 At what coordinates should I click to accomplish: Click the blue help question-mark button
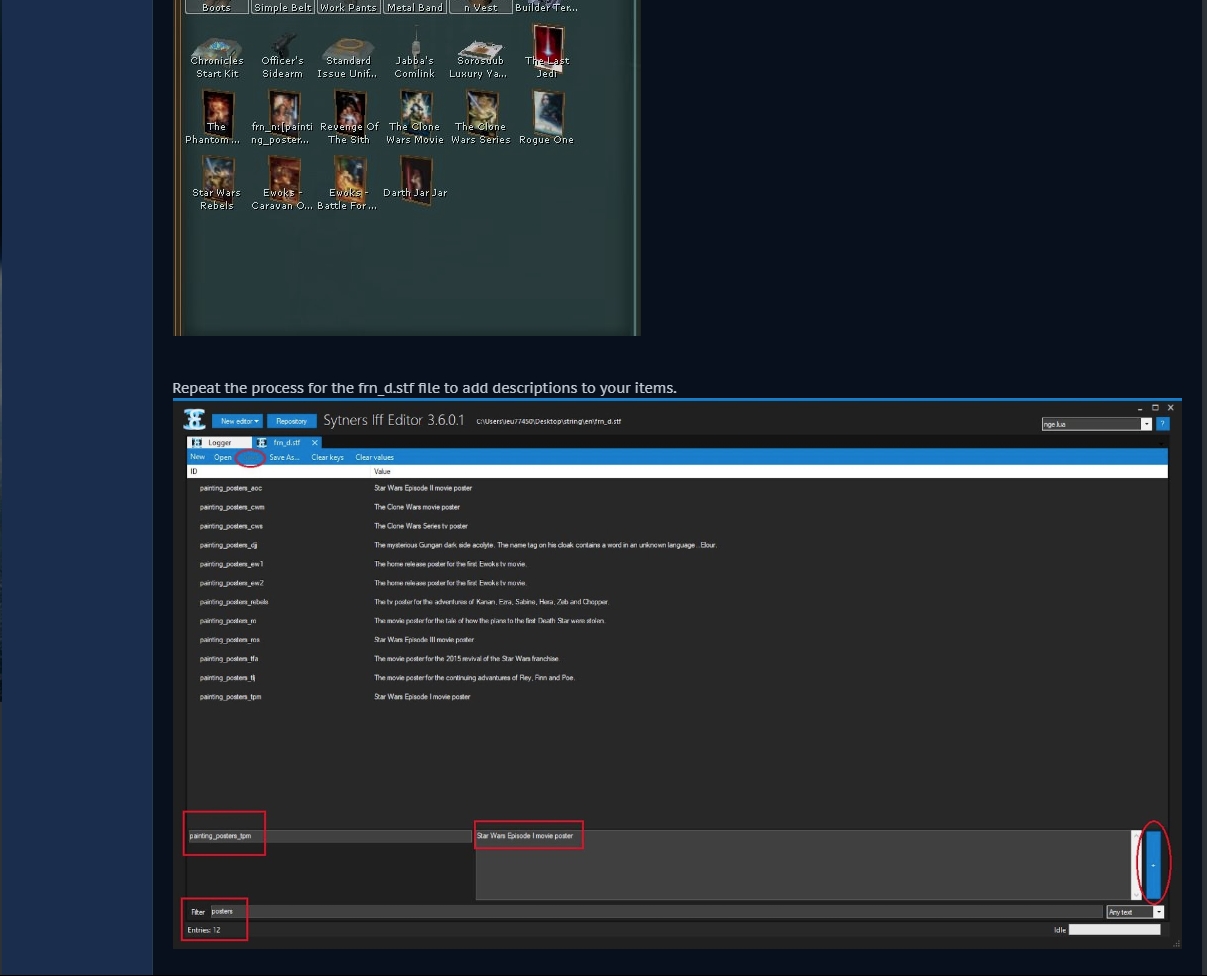coord(1162,424)
